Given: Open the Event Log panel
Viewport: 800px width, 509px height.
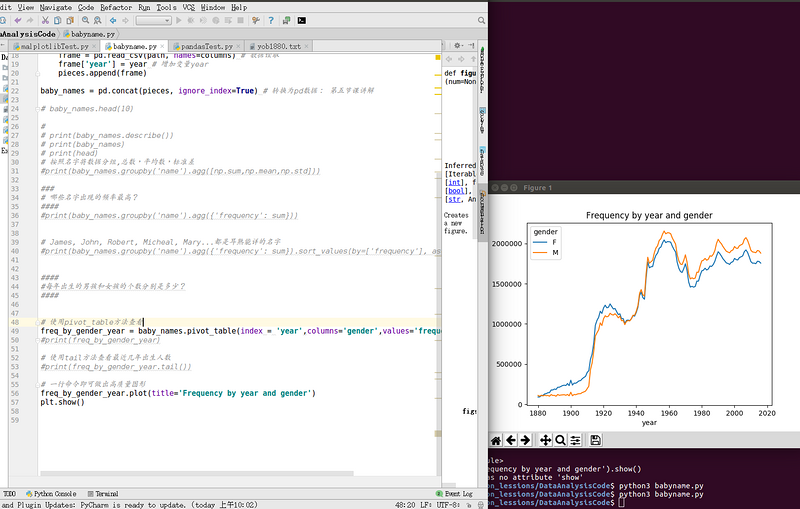Looking at the screenshot, I should coord(454,494).
